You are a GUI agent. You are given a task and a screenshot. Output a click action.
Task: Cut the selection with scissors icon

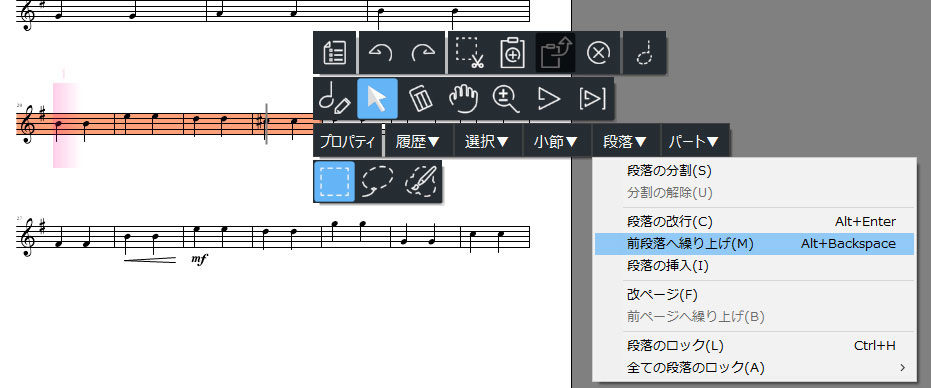(x=469, y=53)
